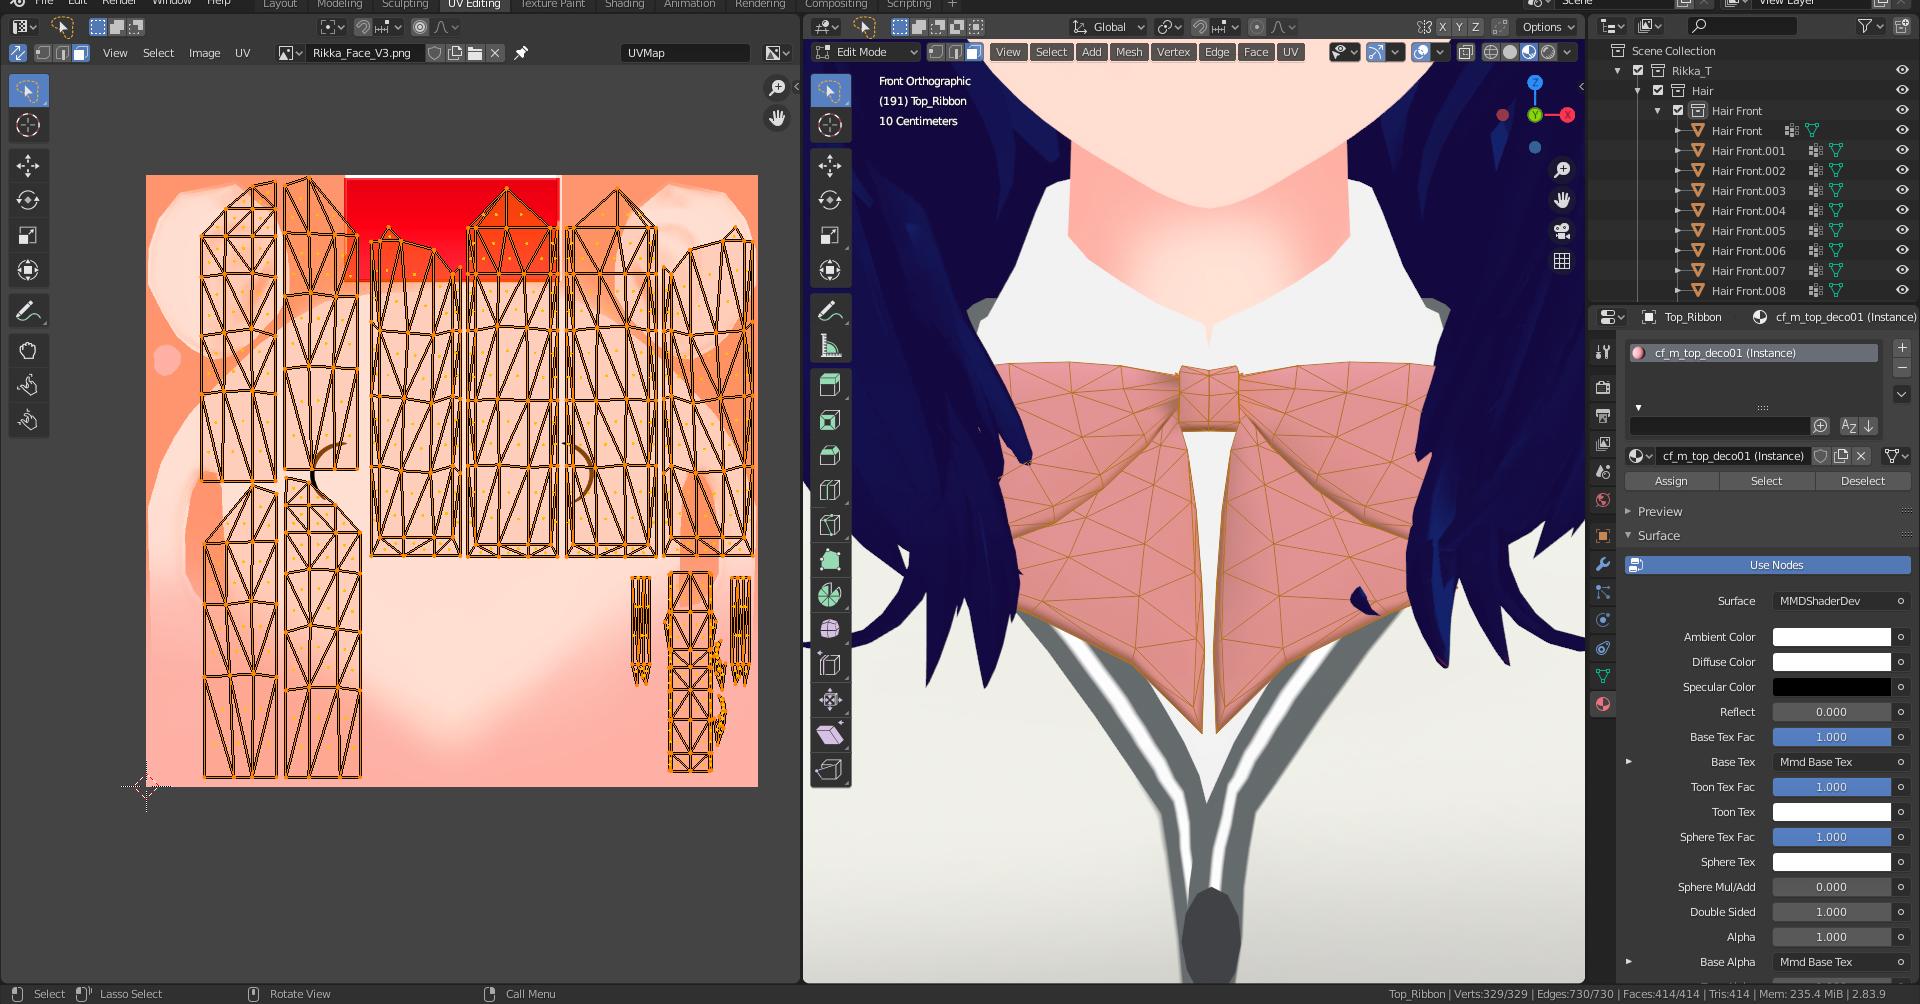The height and width of the screenshot is (1004, 1920).
Task: Toggle visibility of Hair Front.003
Action: pos(1902,190)
